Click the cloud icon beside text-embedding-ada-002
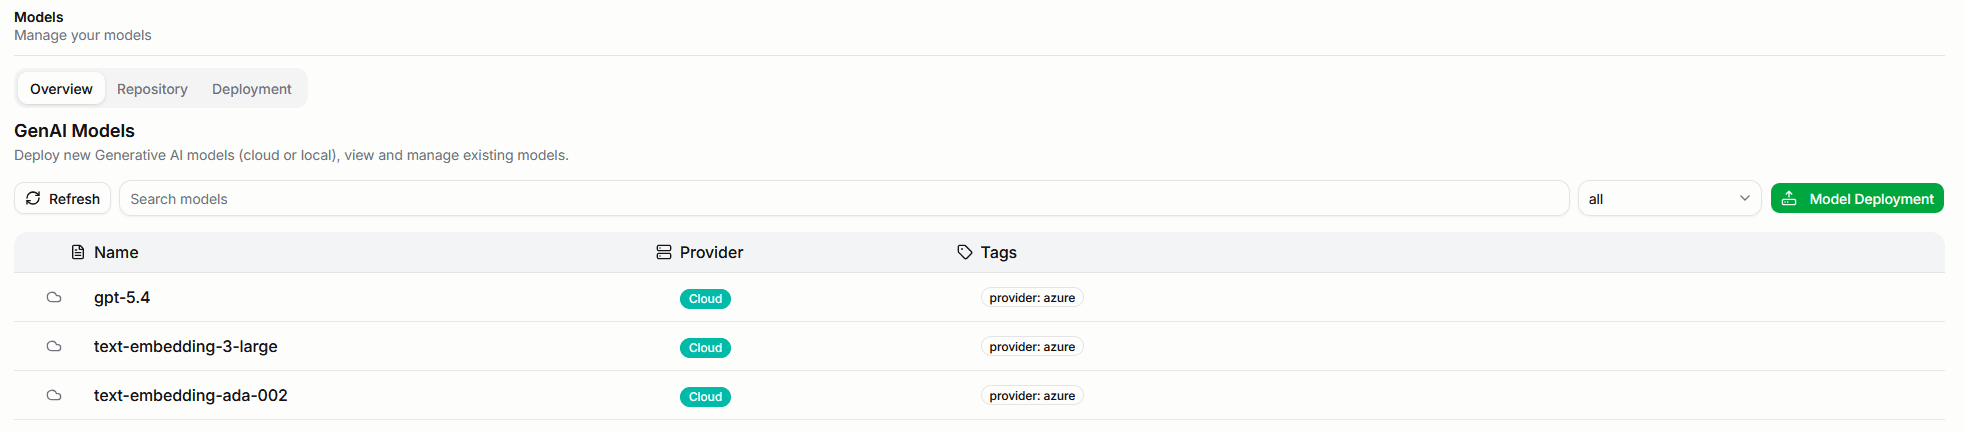The image size is (1964, 431). (x=54, y=395)
